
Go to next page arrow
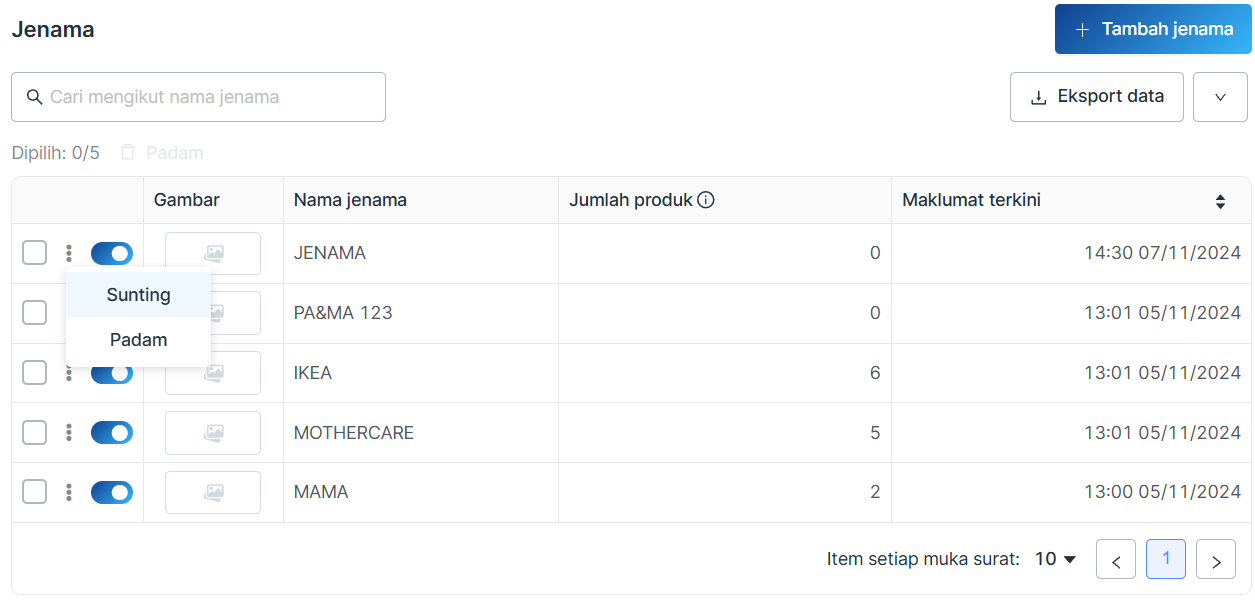[1216, 560]
